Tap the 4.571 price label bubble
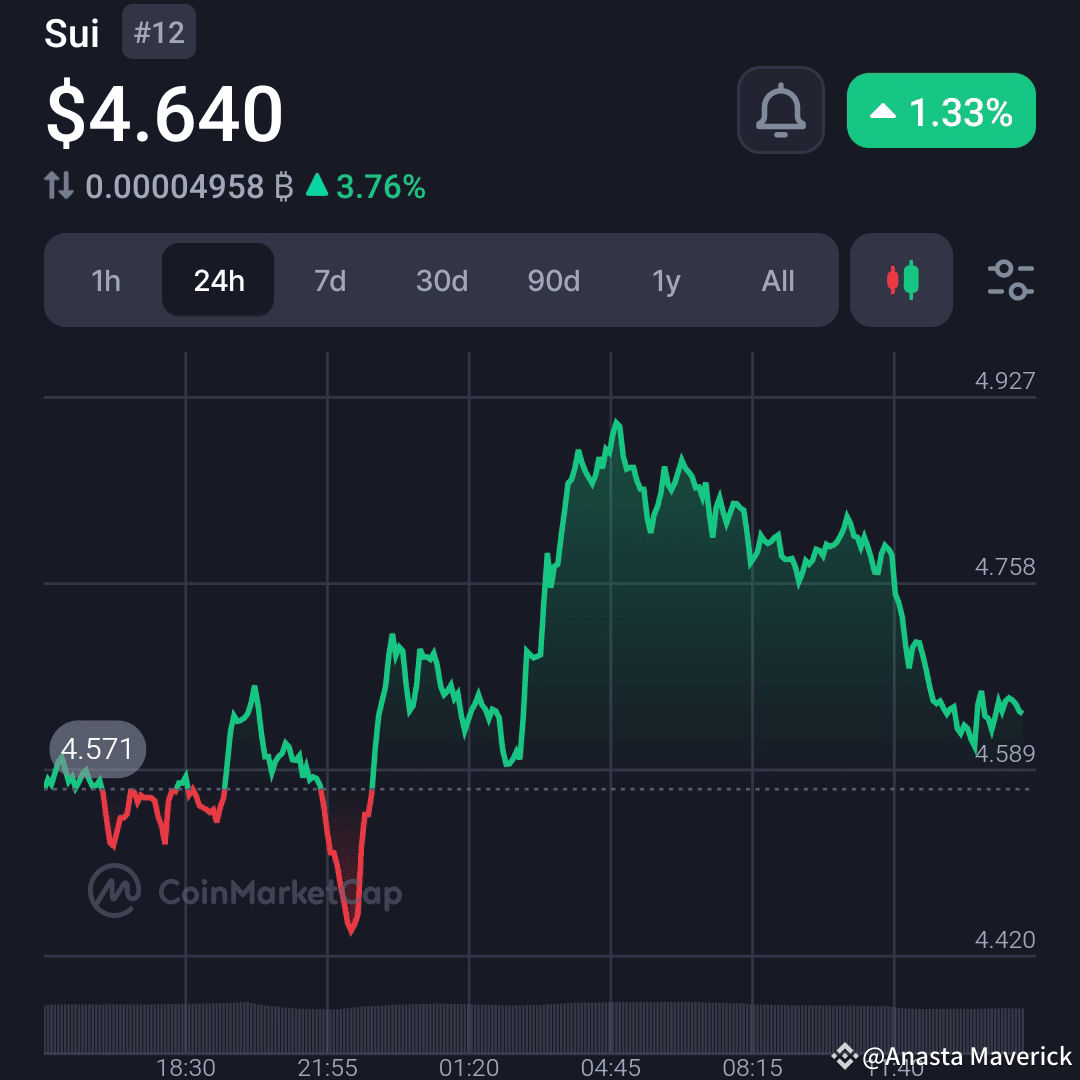This screenshot has width=1080, height=1080. click(x=97, y=748)
